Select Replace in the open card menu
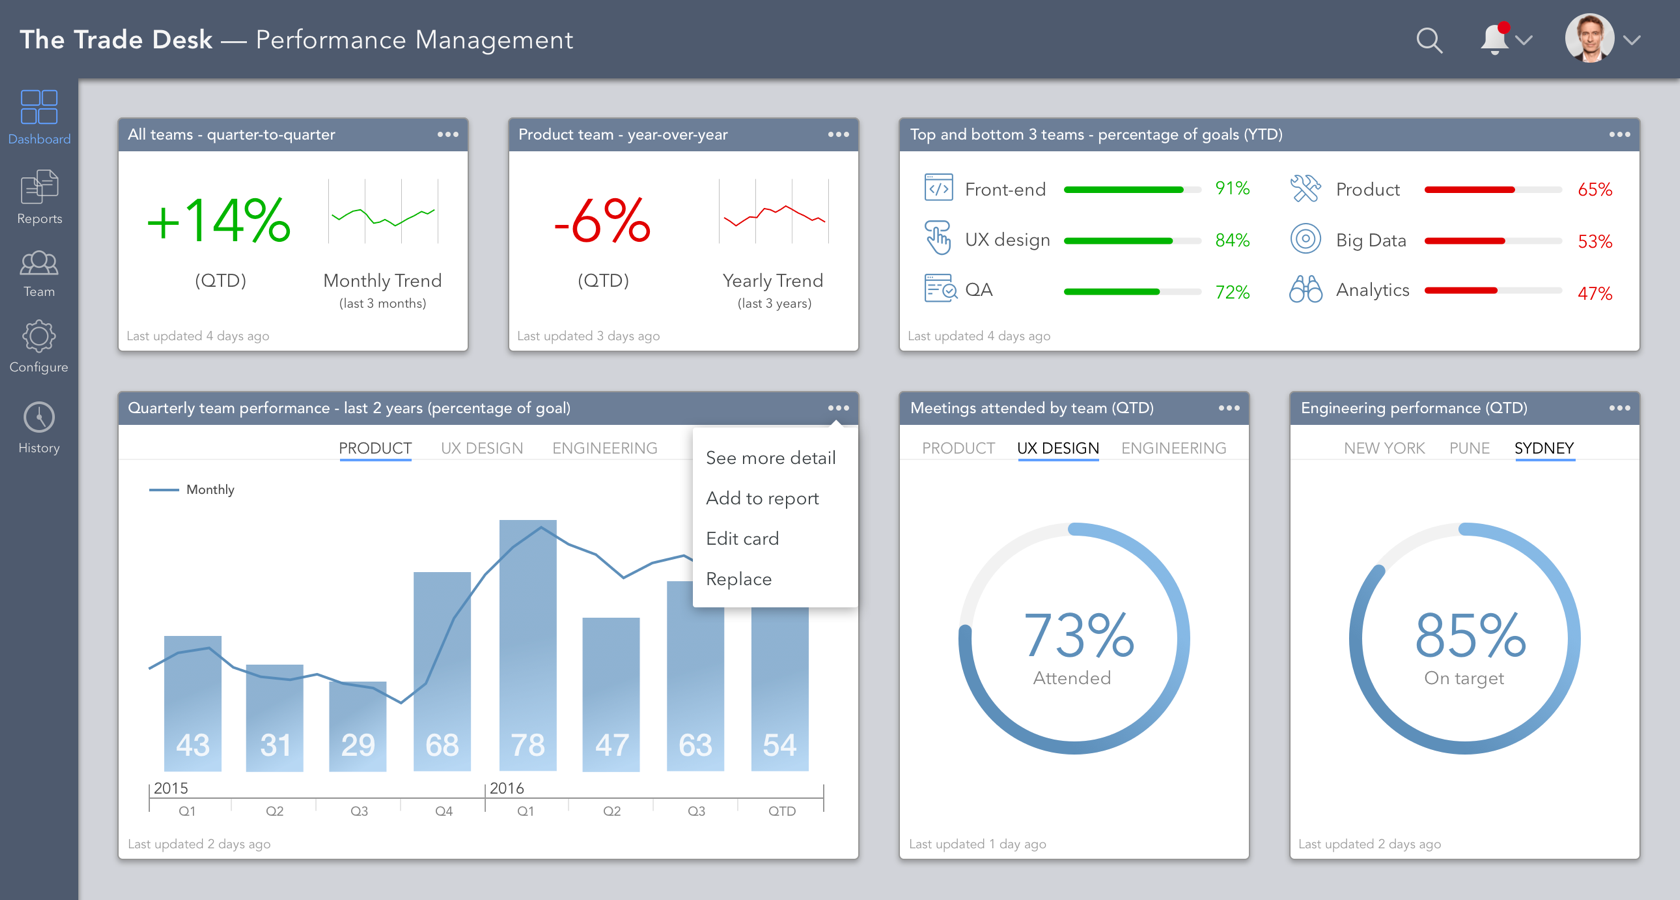Screen dimensions: 1680x900 click(739, 578)
